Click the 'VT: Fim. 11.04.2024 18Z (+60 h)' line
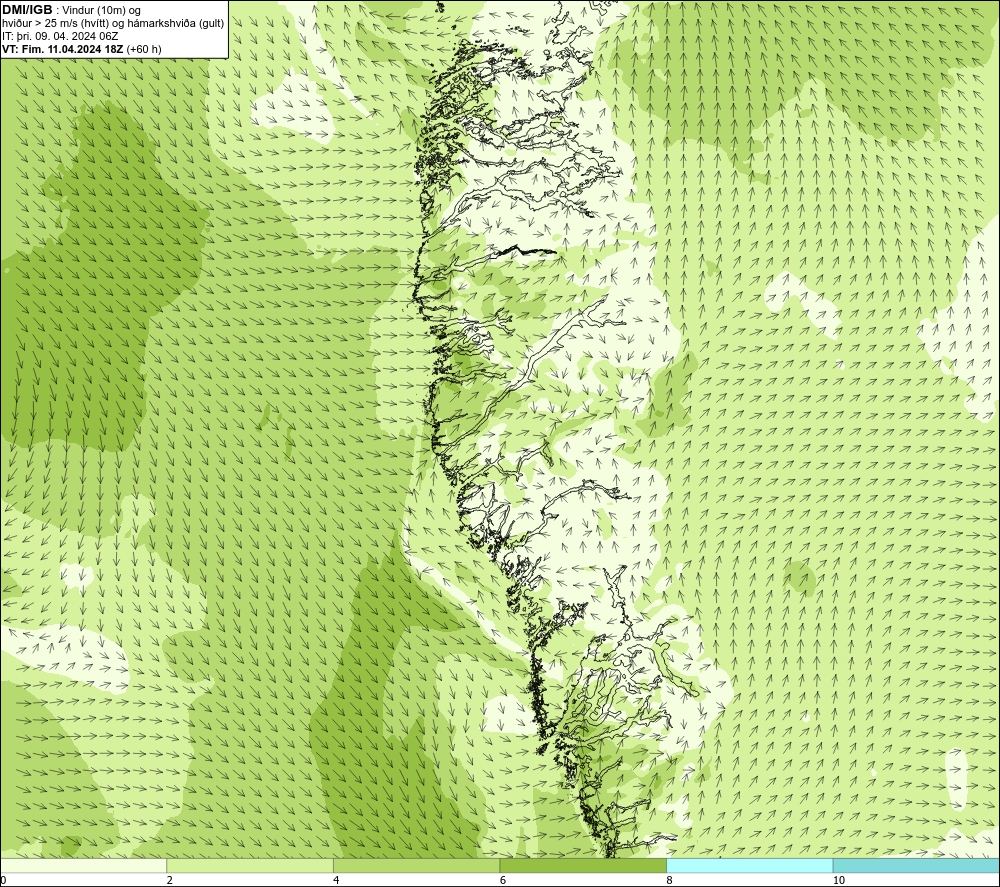Image resolution: width=1000 pixels, height=887 pixels. 82,48
